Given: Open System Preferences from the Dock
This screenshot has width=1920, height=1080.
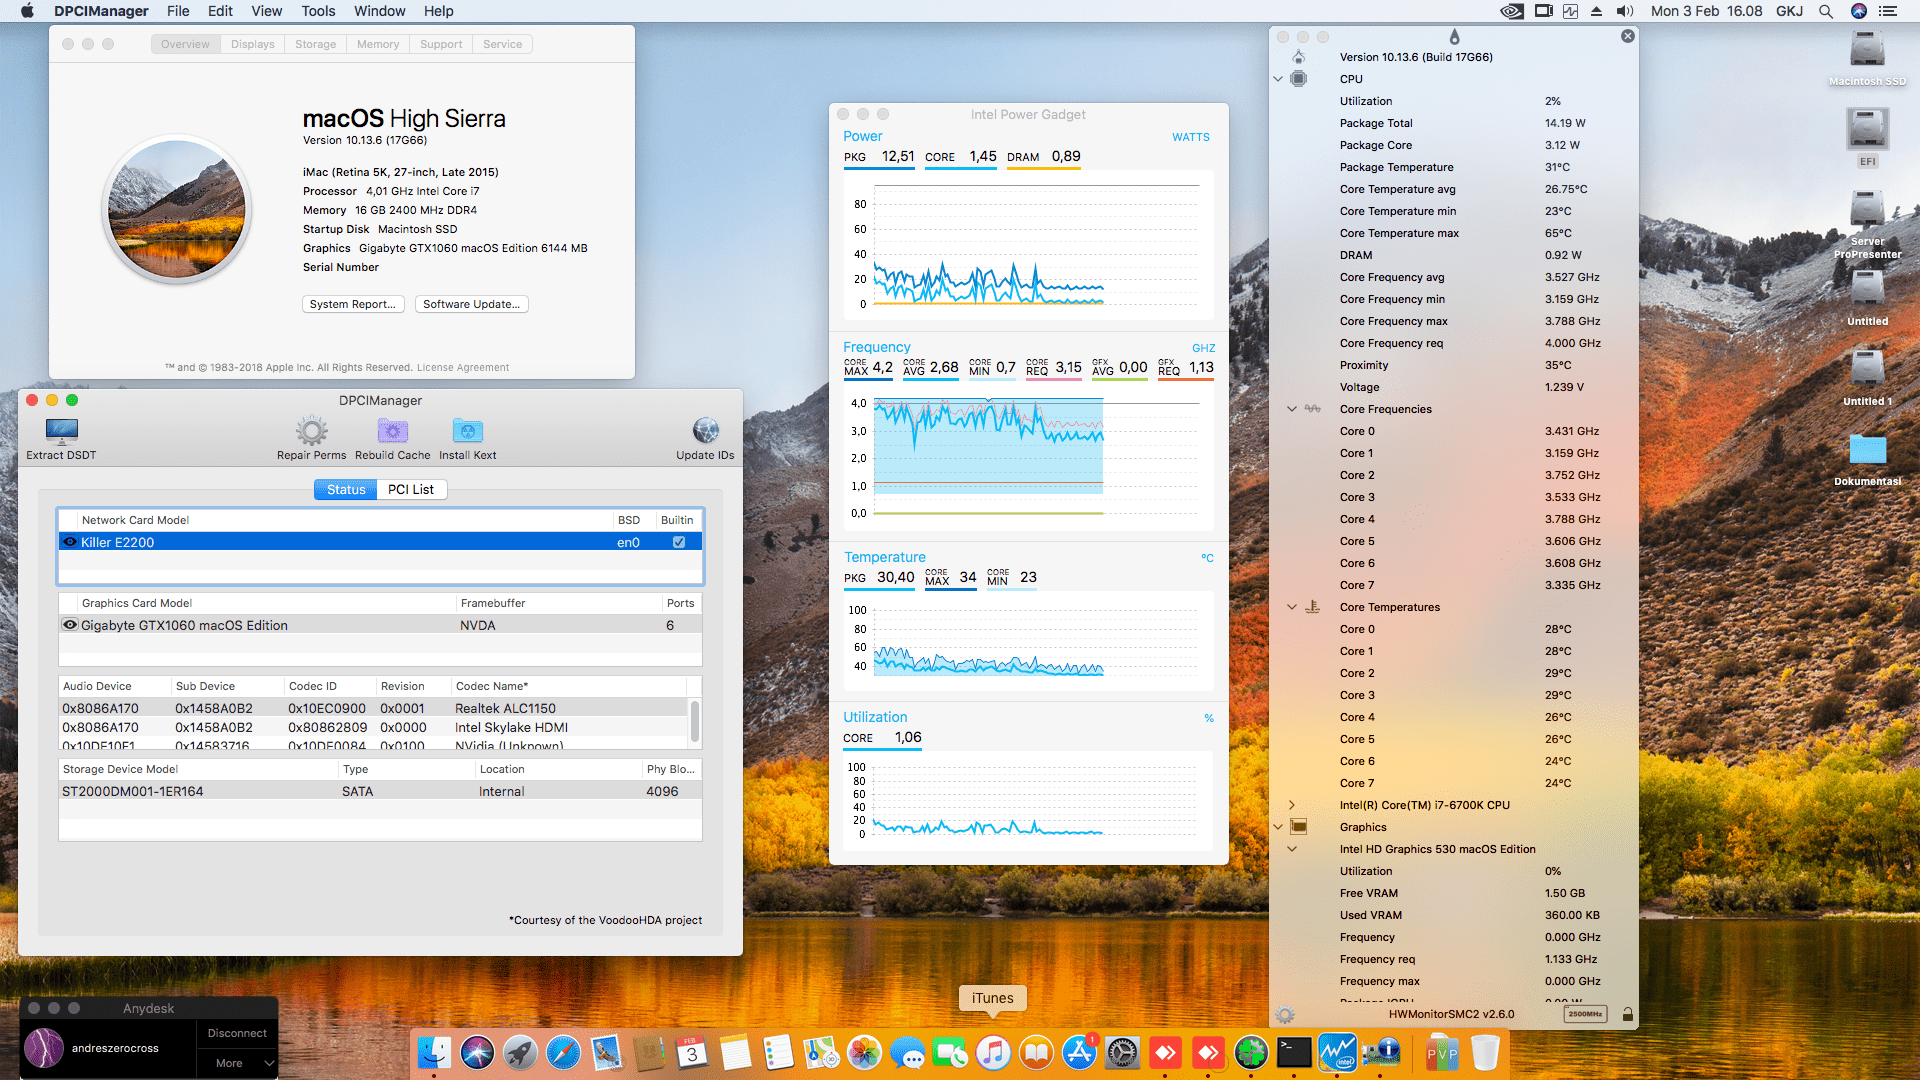Looking at the screenshot, I should pyautogui.click(x=1122, y=1052).
